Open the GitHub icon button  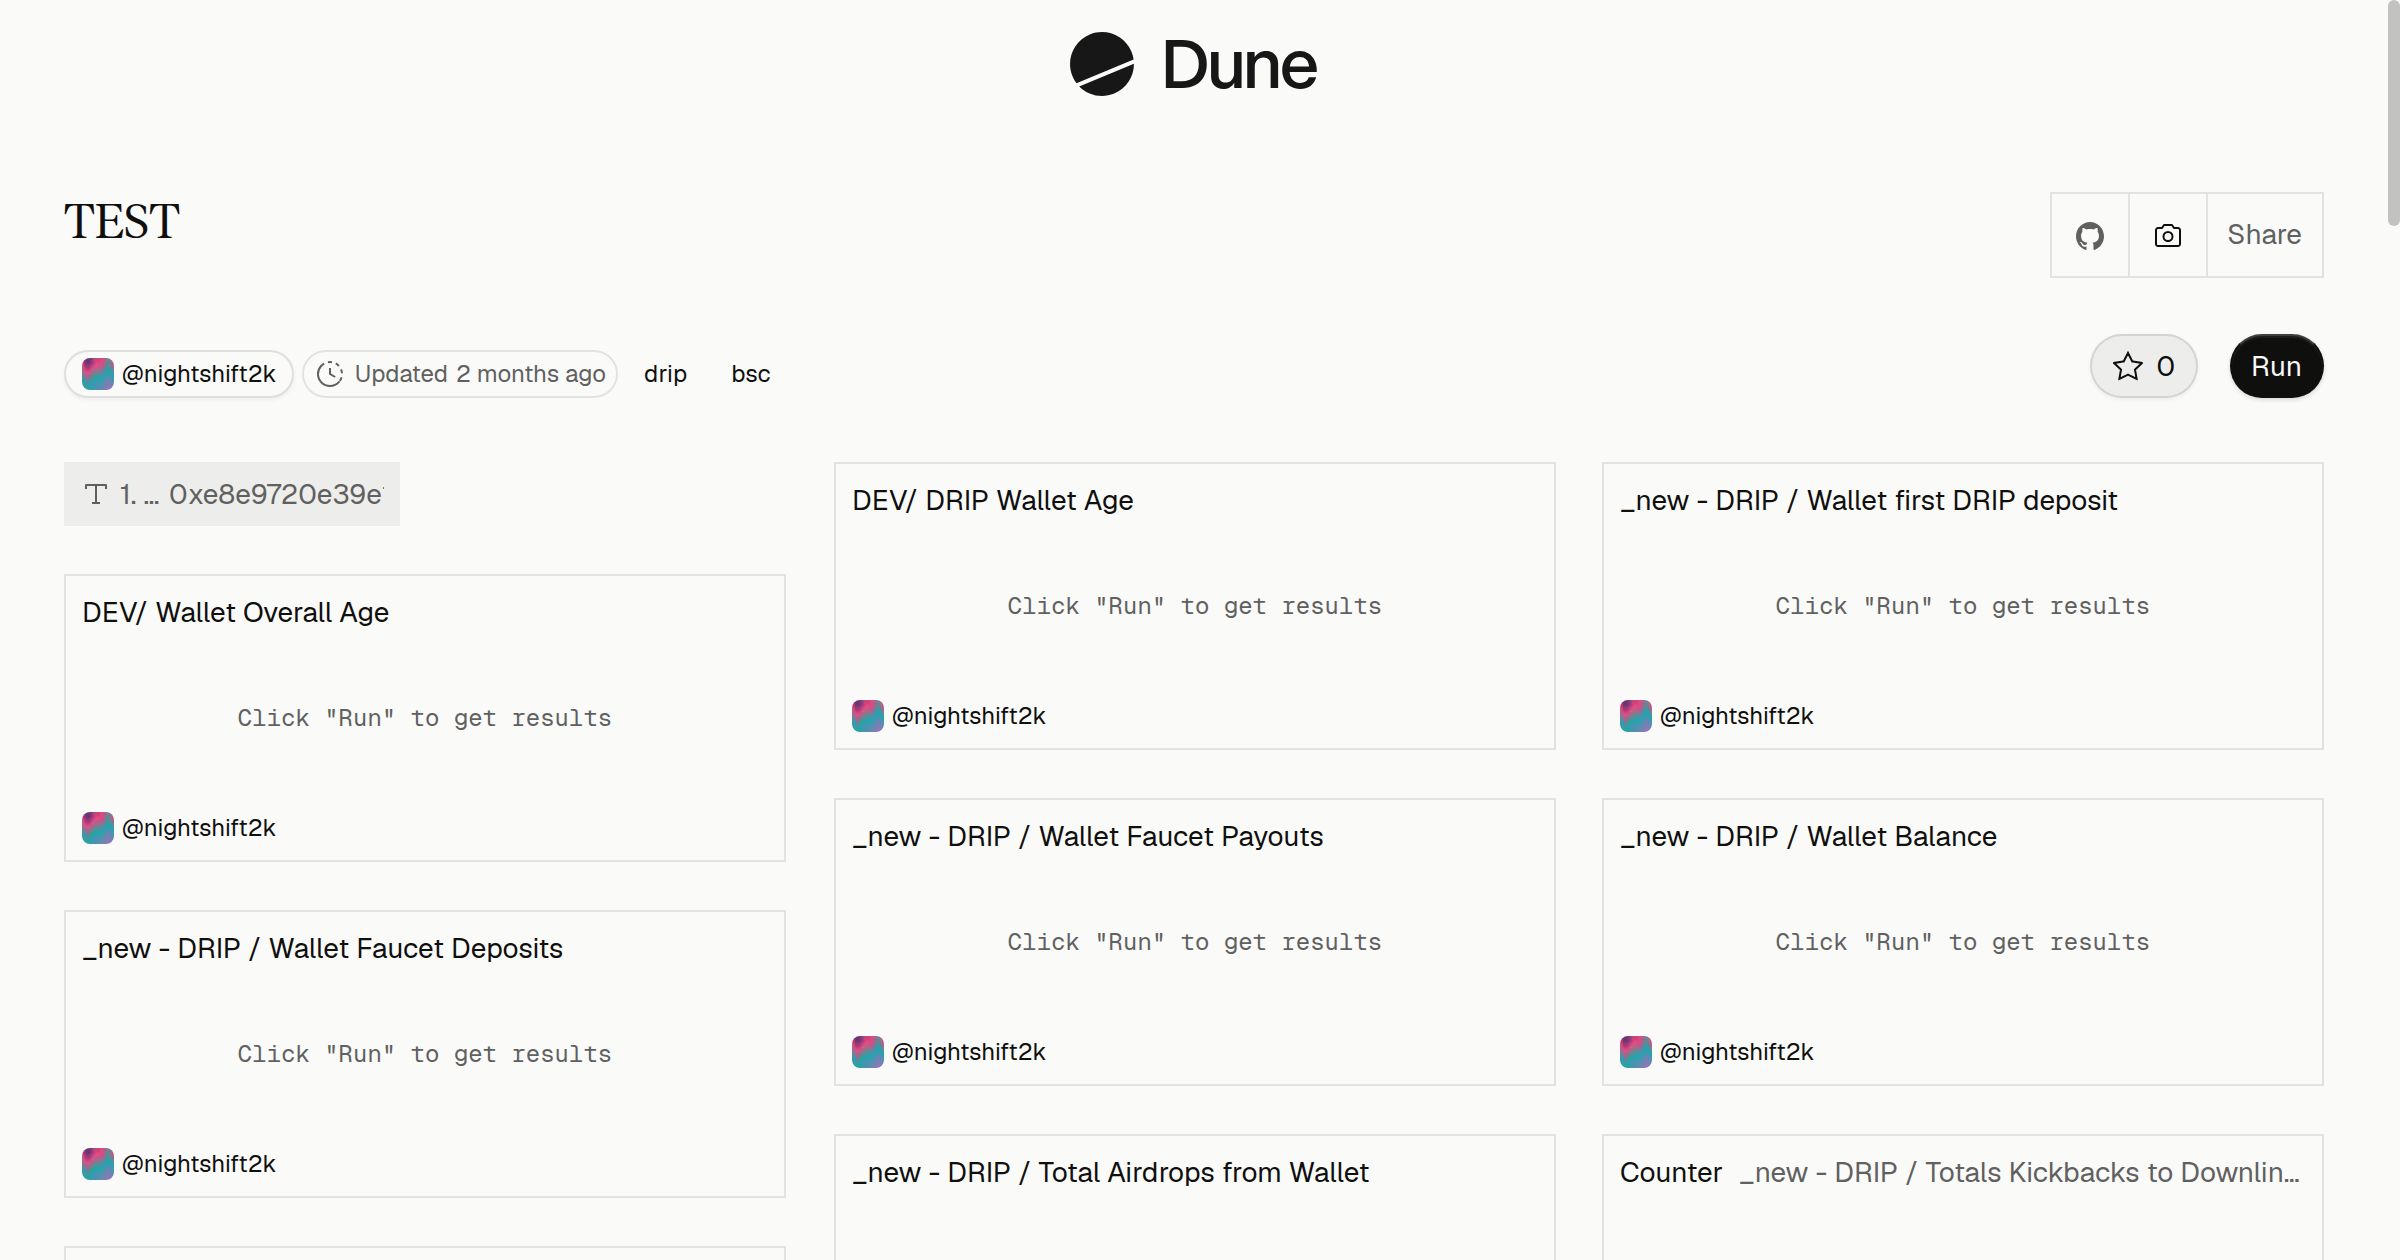tap(2089, 235)
